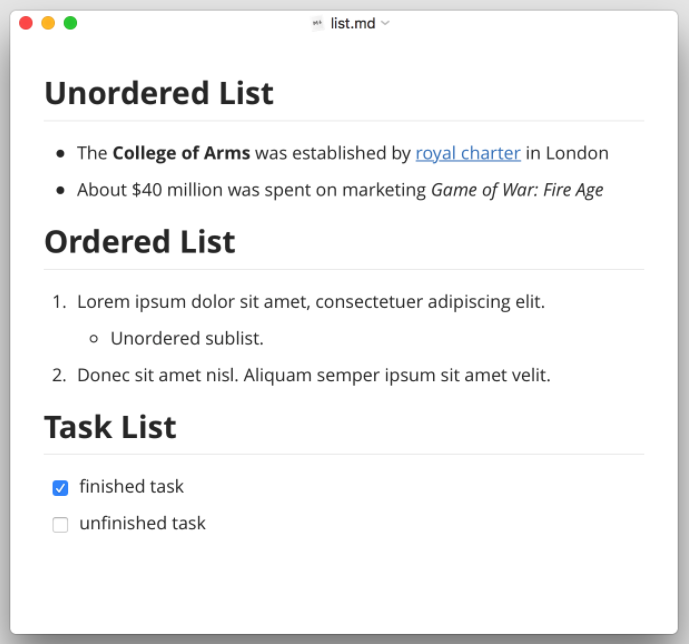Select the Task List heading
The width and height of the screenshot is (689, 644).
tap(110, 427)
